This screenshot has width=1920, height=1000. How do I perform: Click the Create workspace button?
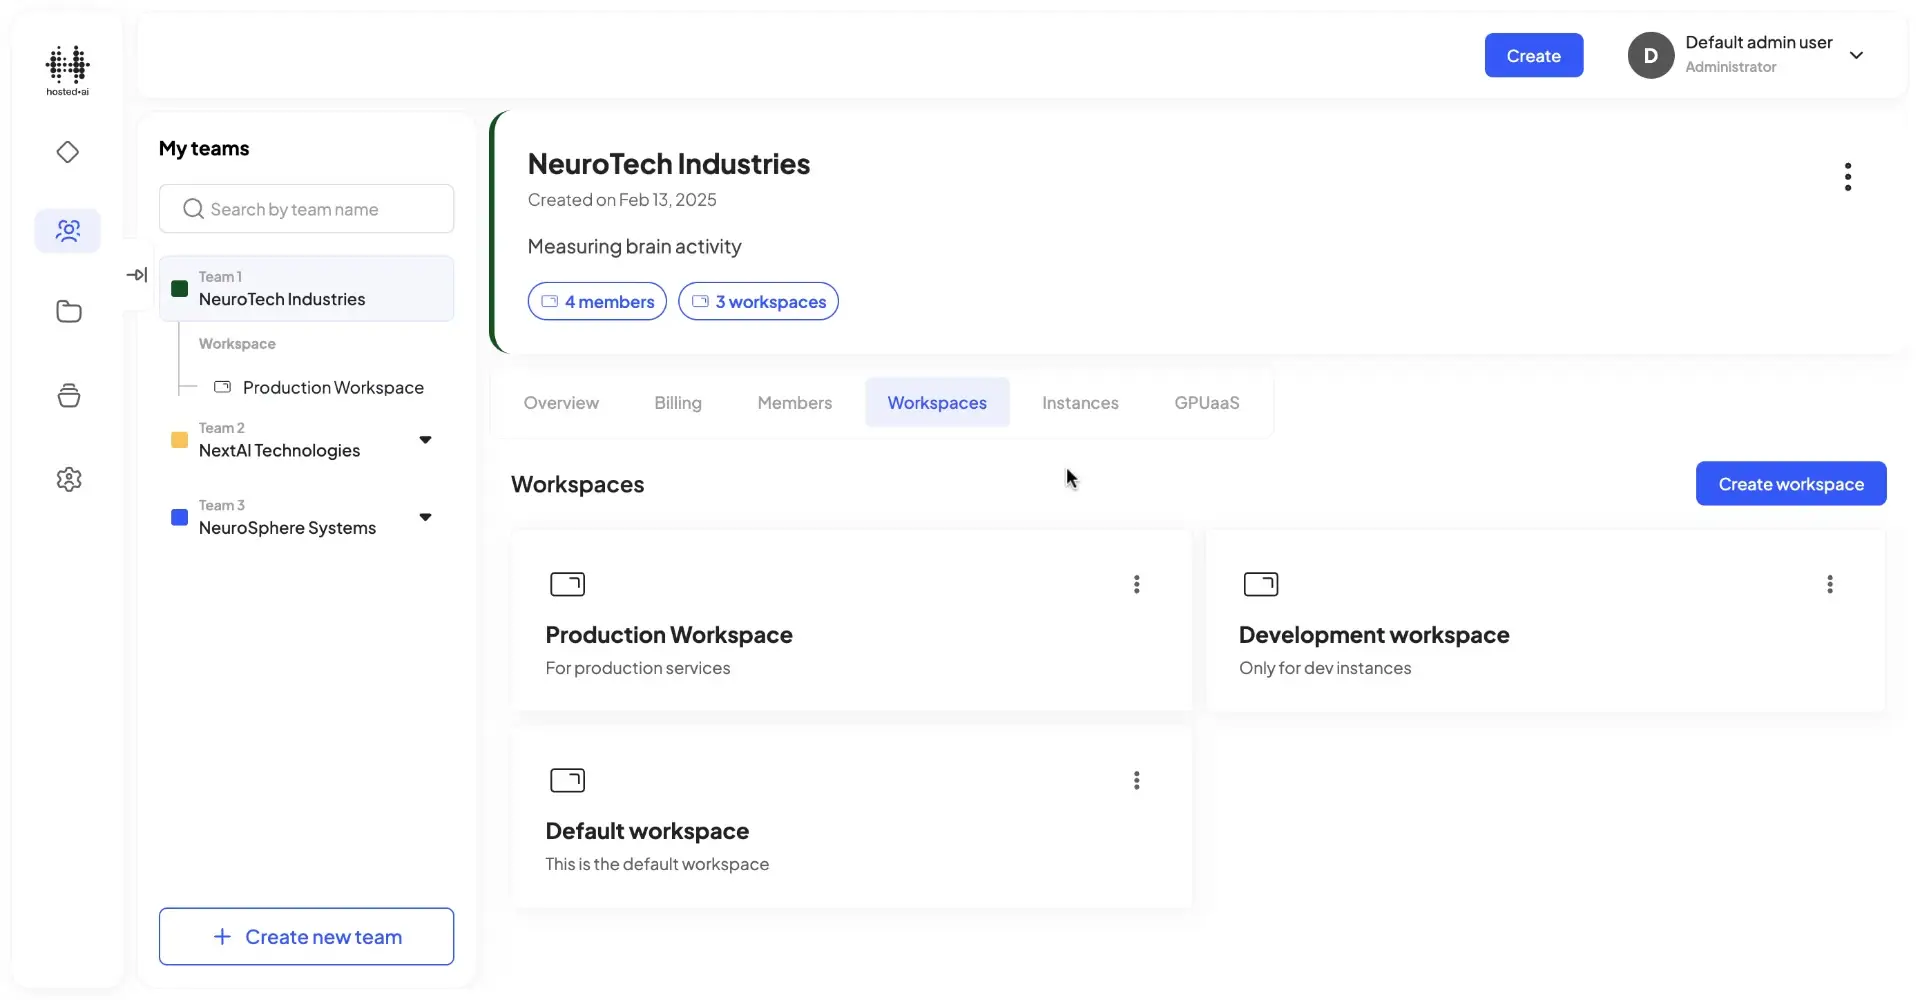point(1790,483)
